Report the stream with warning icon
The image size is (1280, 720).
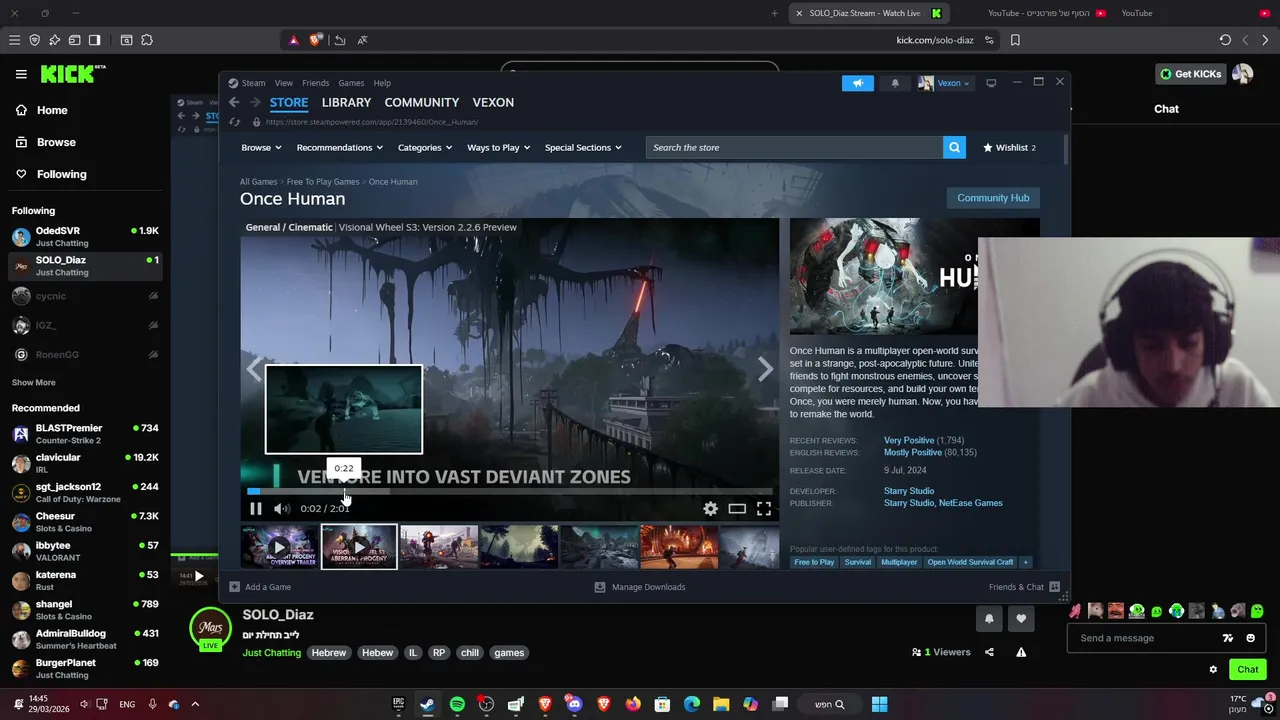point(1021,652)
